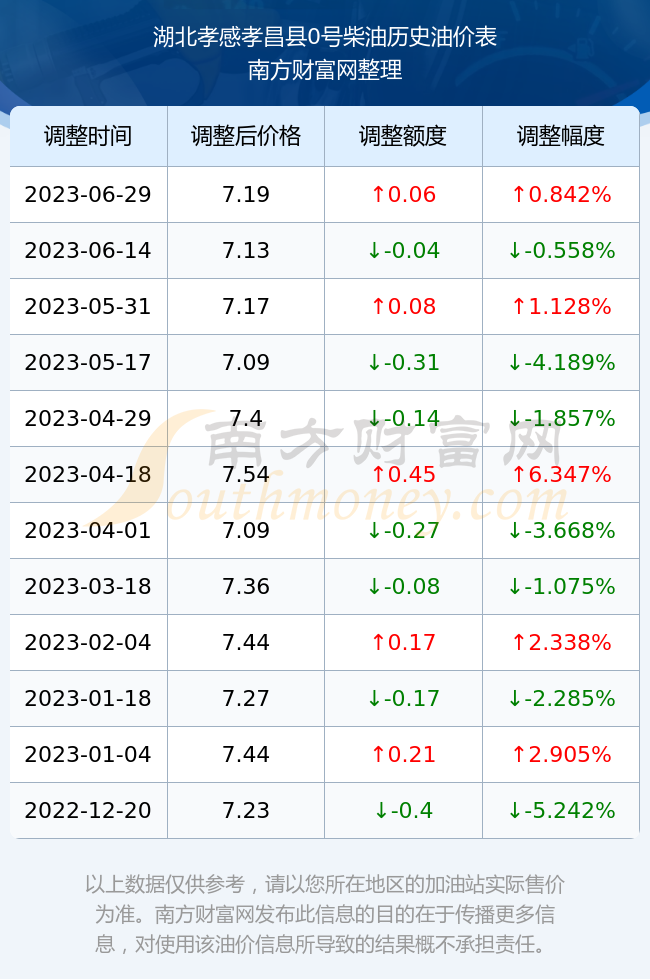This screenshot has width=650, height=980.
Task: Click the ↓-0.27 adjustment value
Action: pos(403,531)
